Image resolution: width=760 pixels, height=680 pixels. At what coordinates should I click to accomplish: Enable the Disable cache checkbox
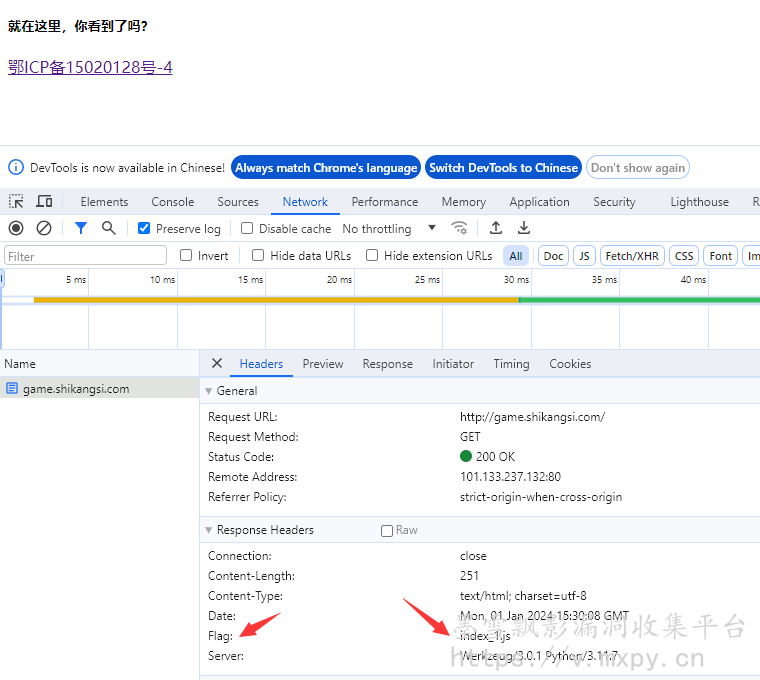[247, 228]
